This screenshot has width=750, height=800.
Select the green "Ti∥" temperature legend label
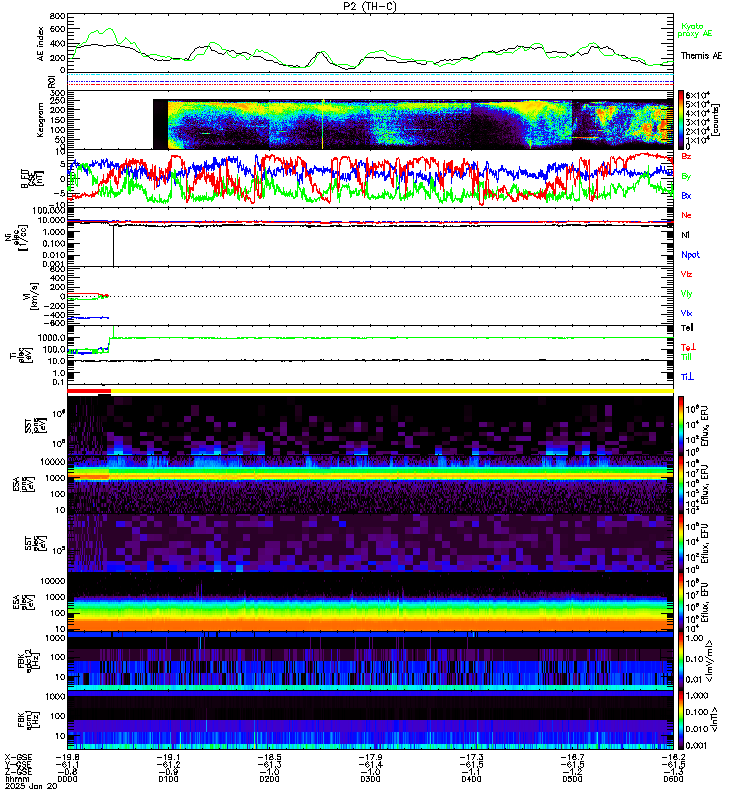pyautogui.click(x=686, y=357)
